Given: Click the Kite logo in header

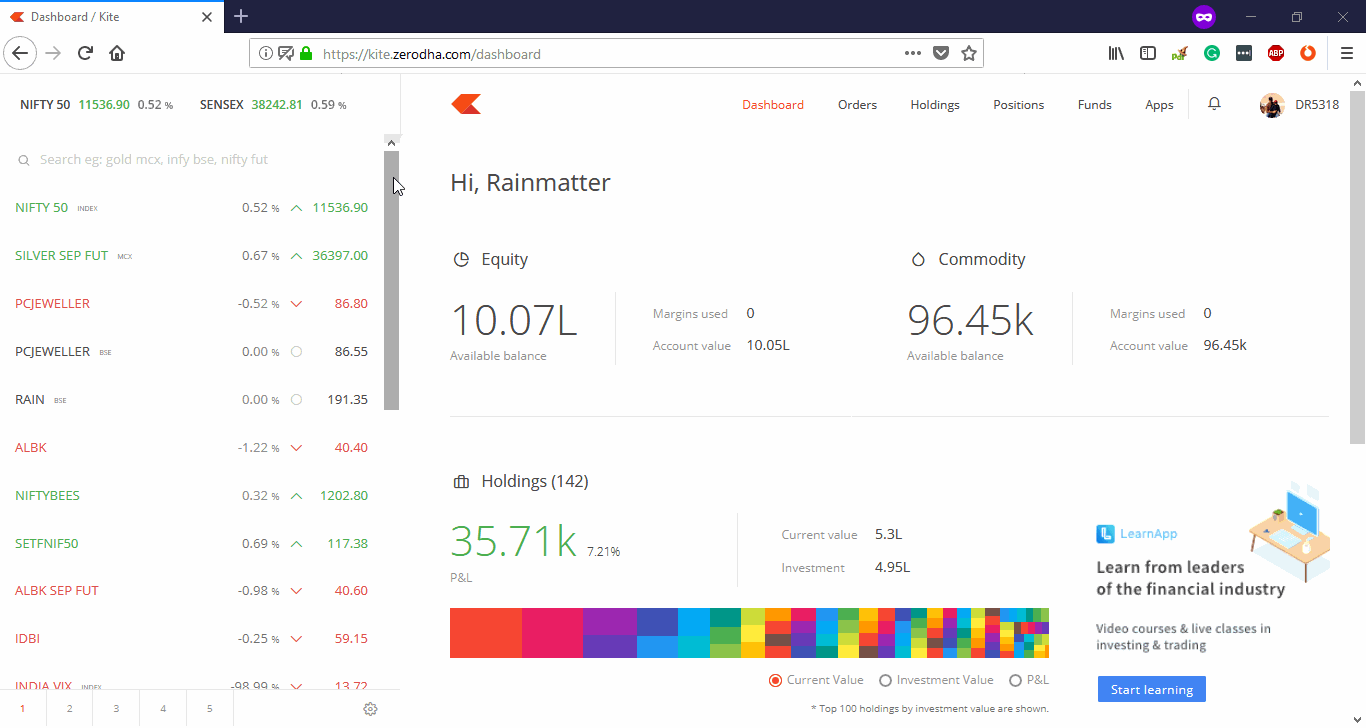Looking at the screenshot, I should click(x=466, y=104).
